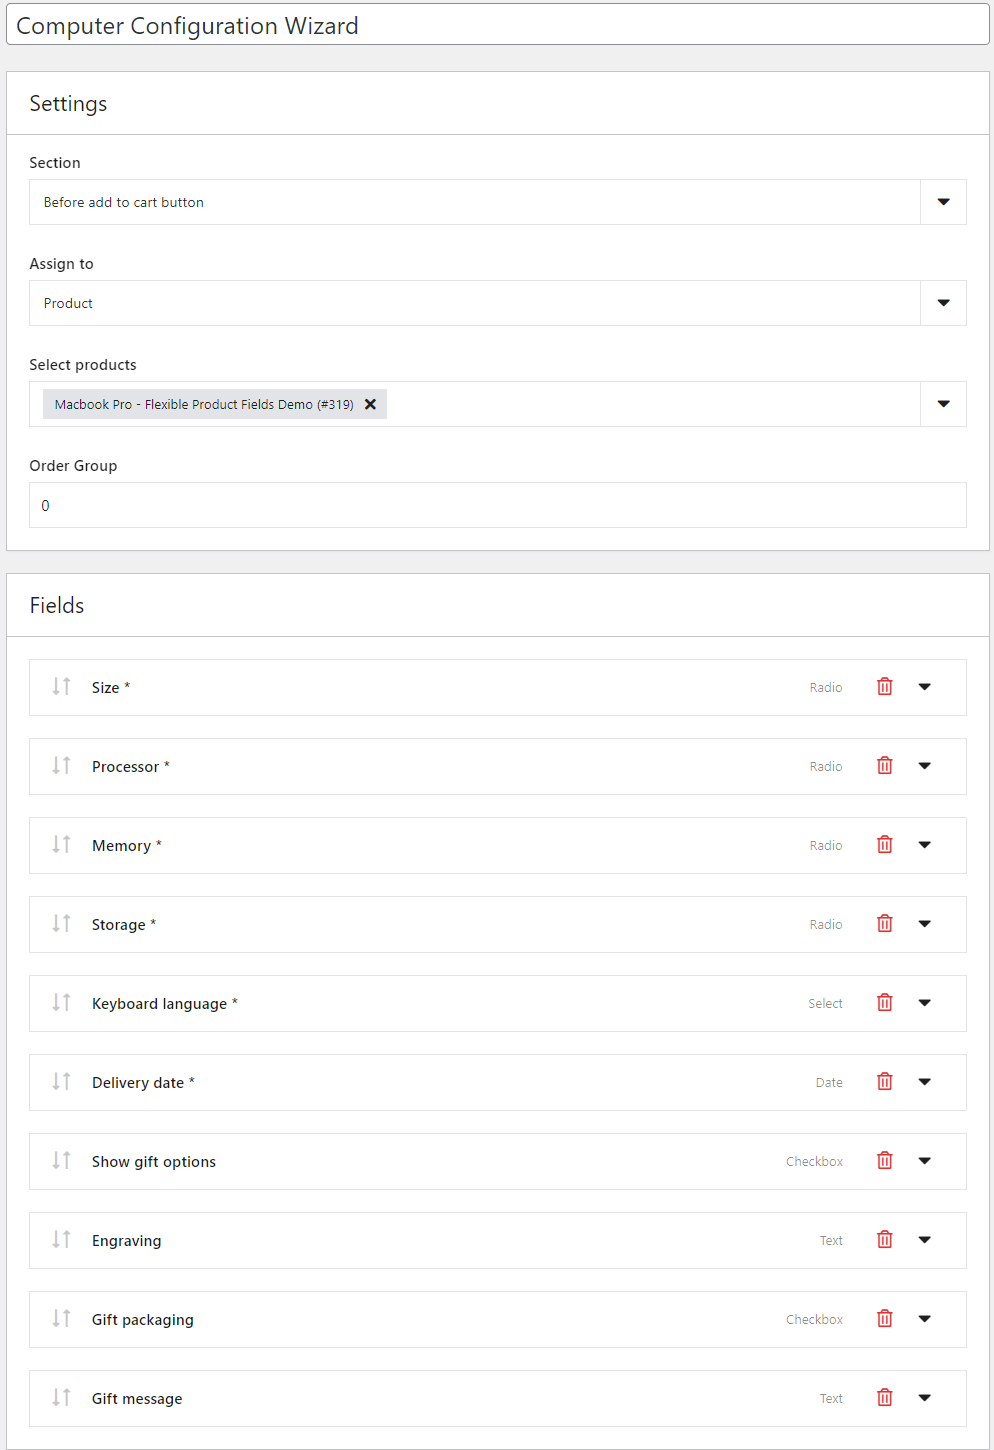The height and width of the screenshot is (1450, 994).
Task: Click the Settings panel heading
Action: coord(68,104)
